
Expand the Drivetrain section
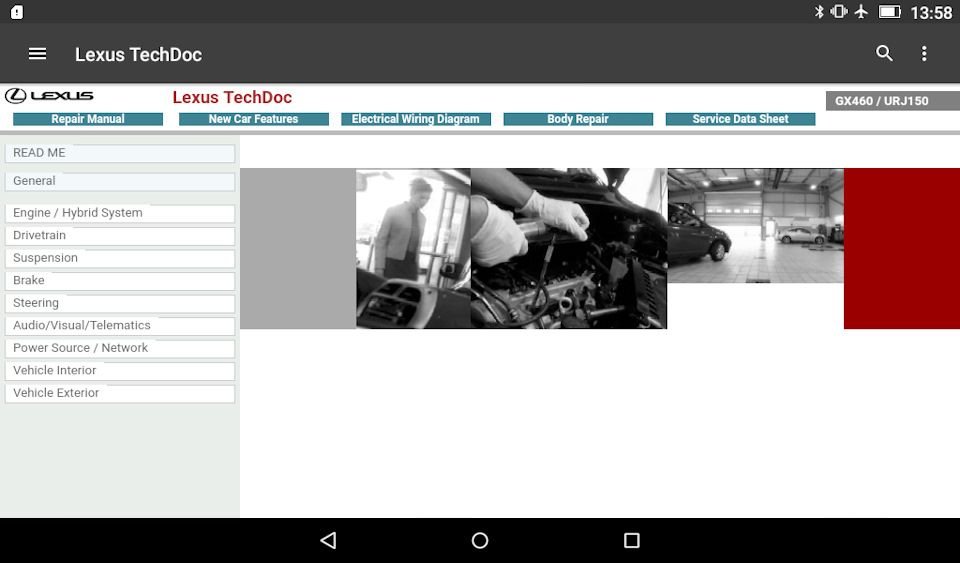pyautogui.click(x=120, y=236)
